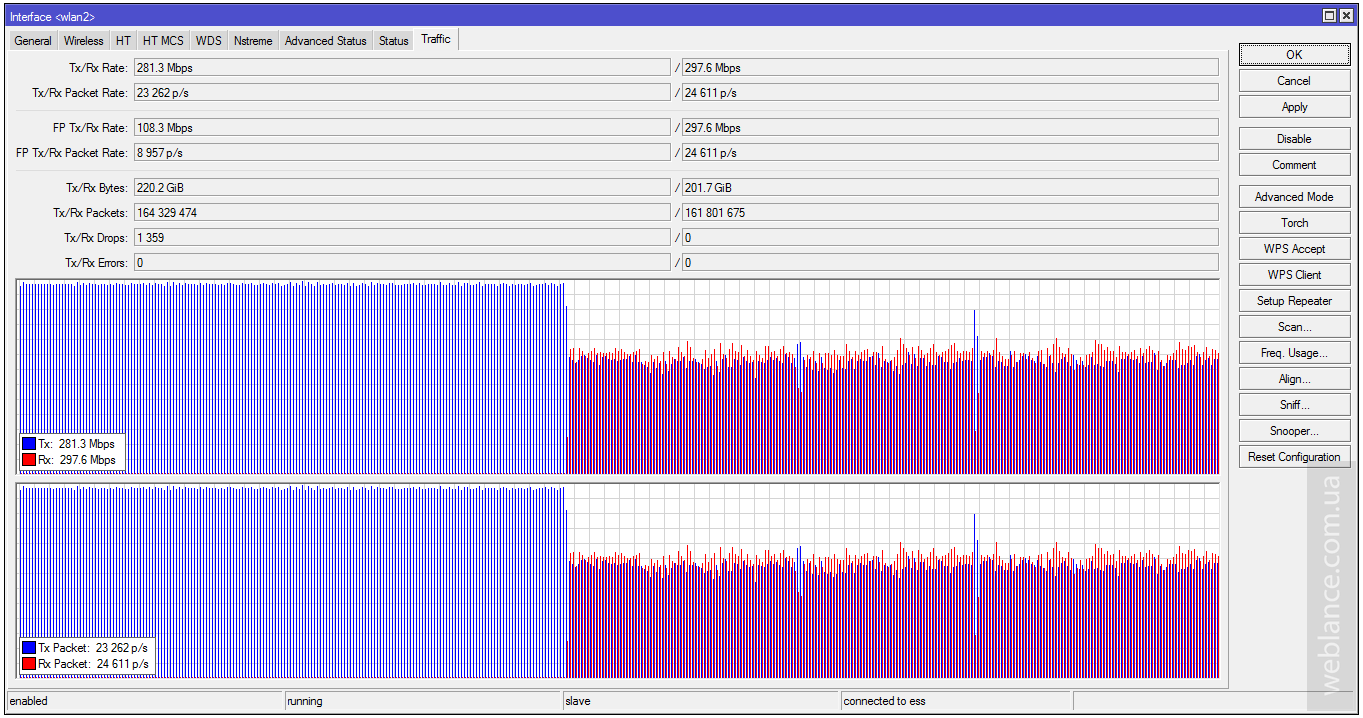Open the WDS tab

(209, 41)
